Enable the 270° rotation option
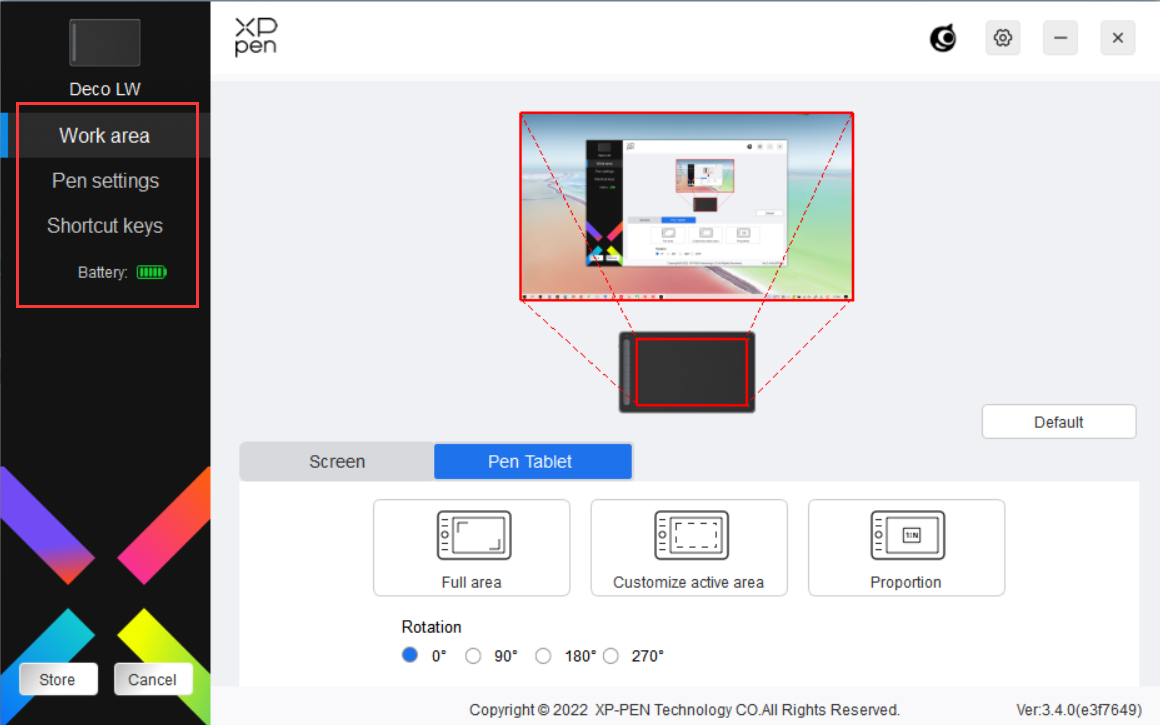Image resolution: width=1160 pixels, height=725 pixels. click(x=611, y=656)
